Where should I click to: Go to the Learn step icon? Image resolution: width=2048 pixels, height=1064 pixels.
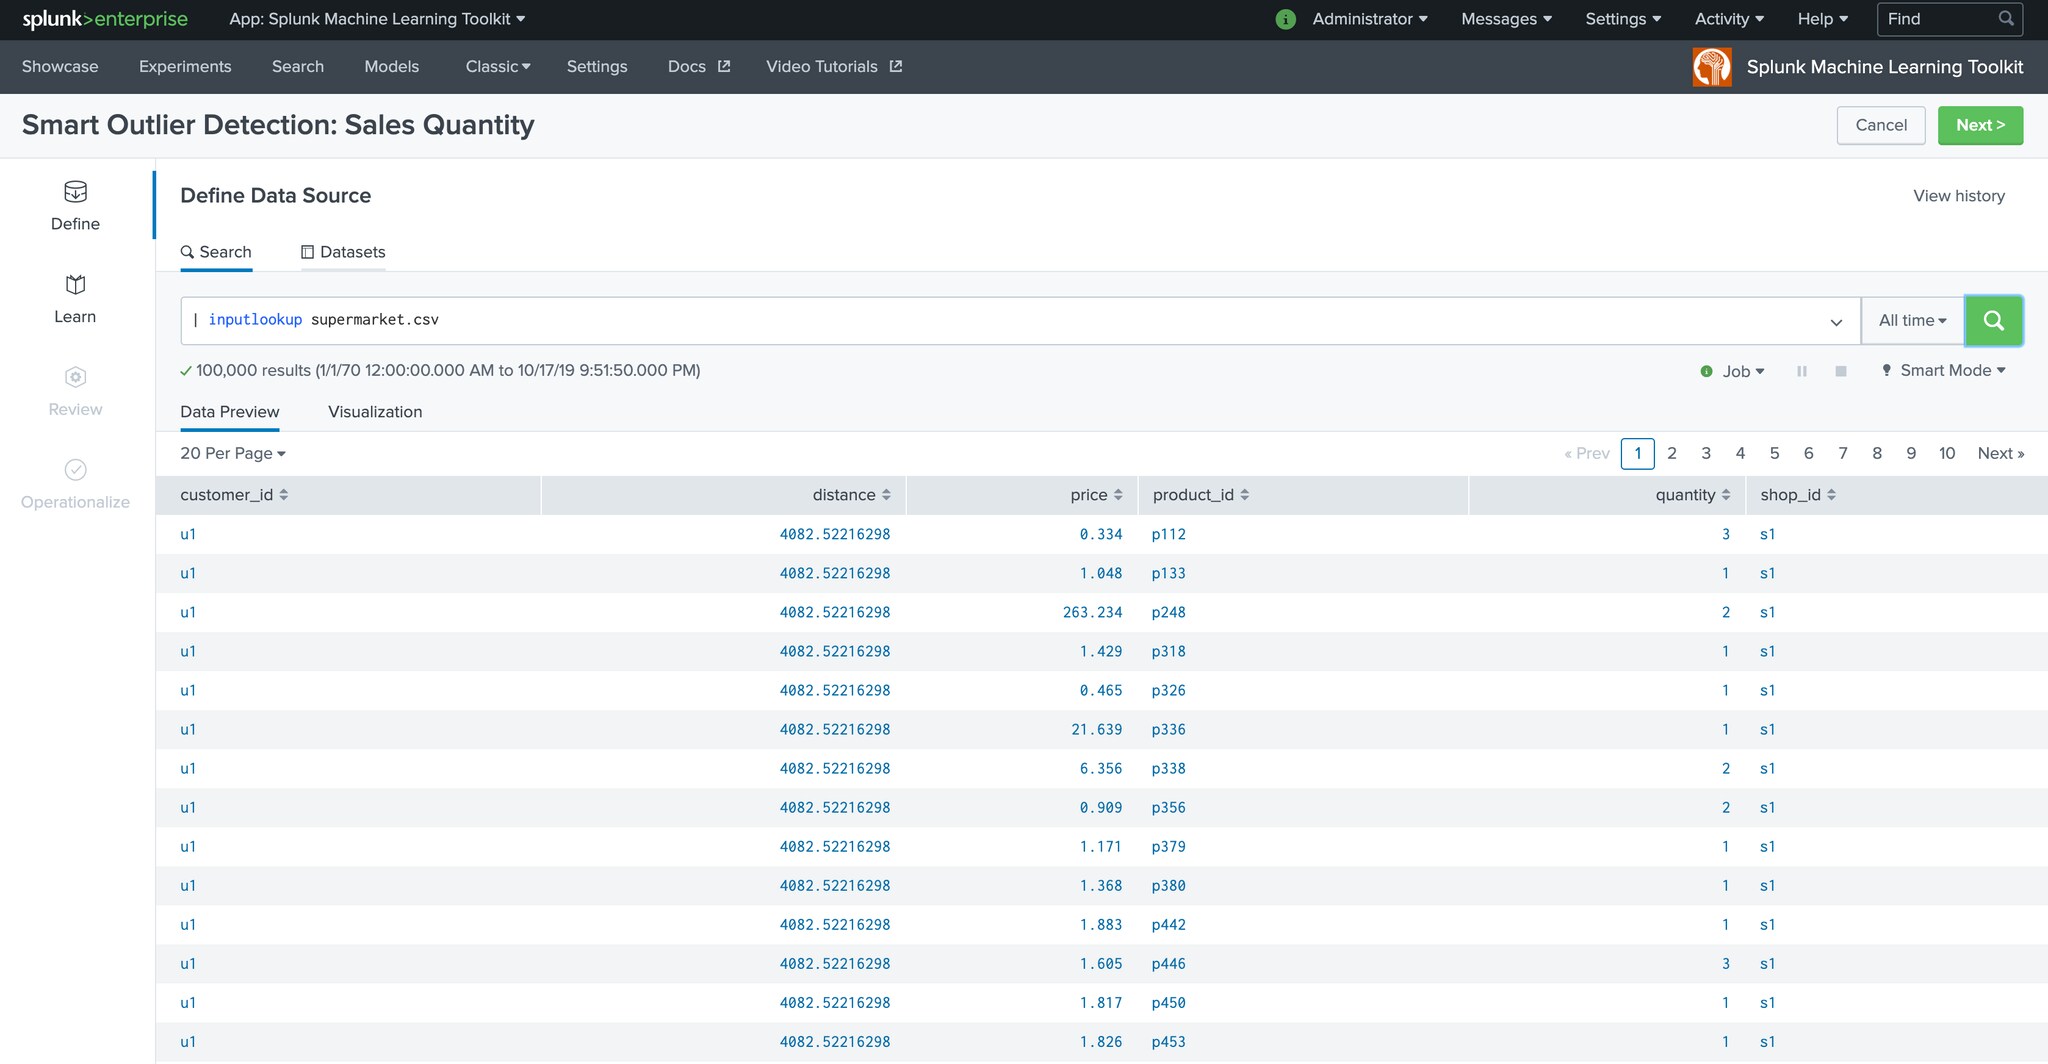coord(75,284)
